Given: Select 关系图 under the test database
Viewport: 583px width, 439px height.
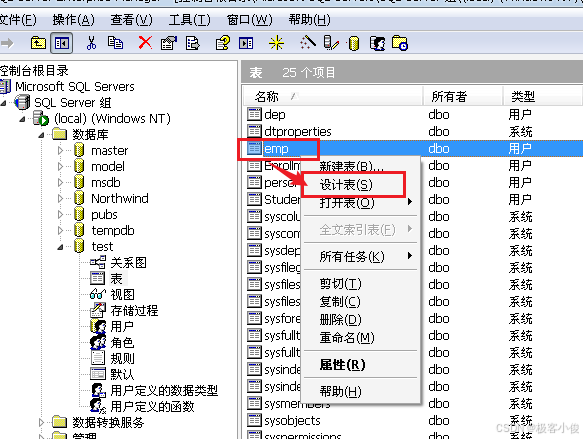Looking at the screenshot, I should pos(128,262).
